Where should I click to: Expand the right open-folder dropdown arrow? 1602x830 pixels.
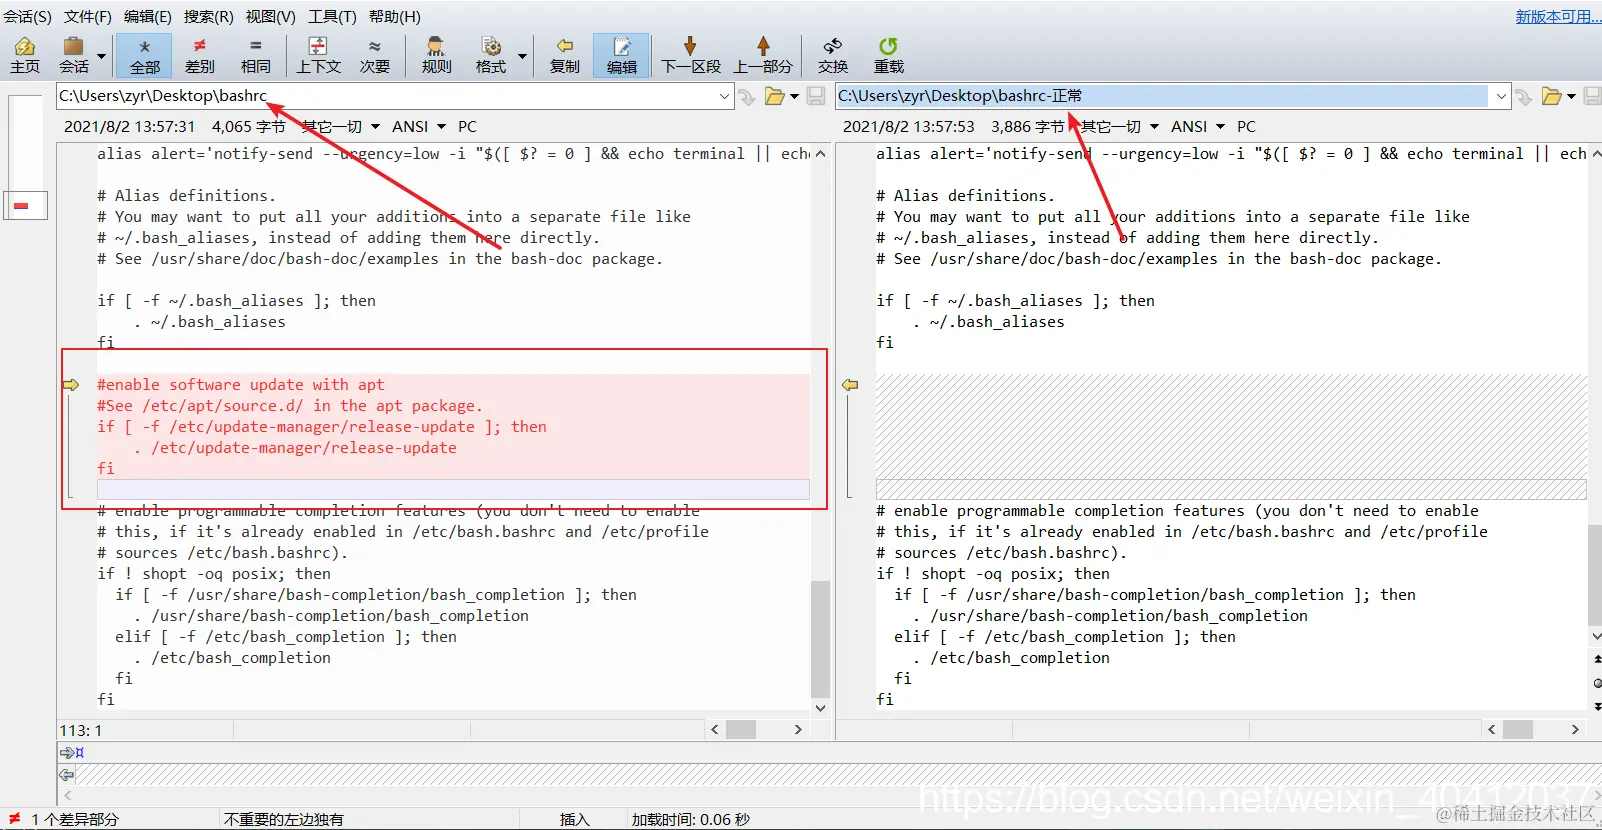click(x=1571, y=96)
